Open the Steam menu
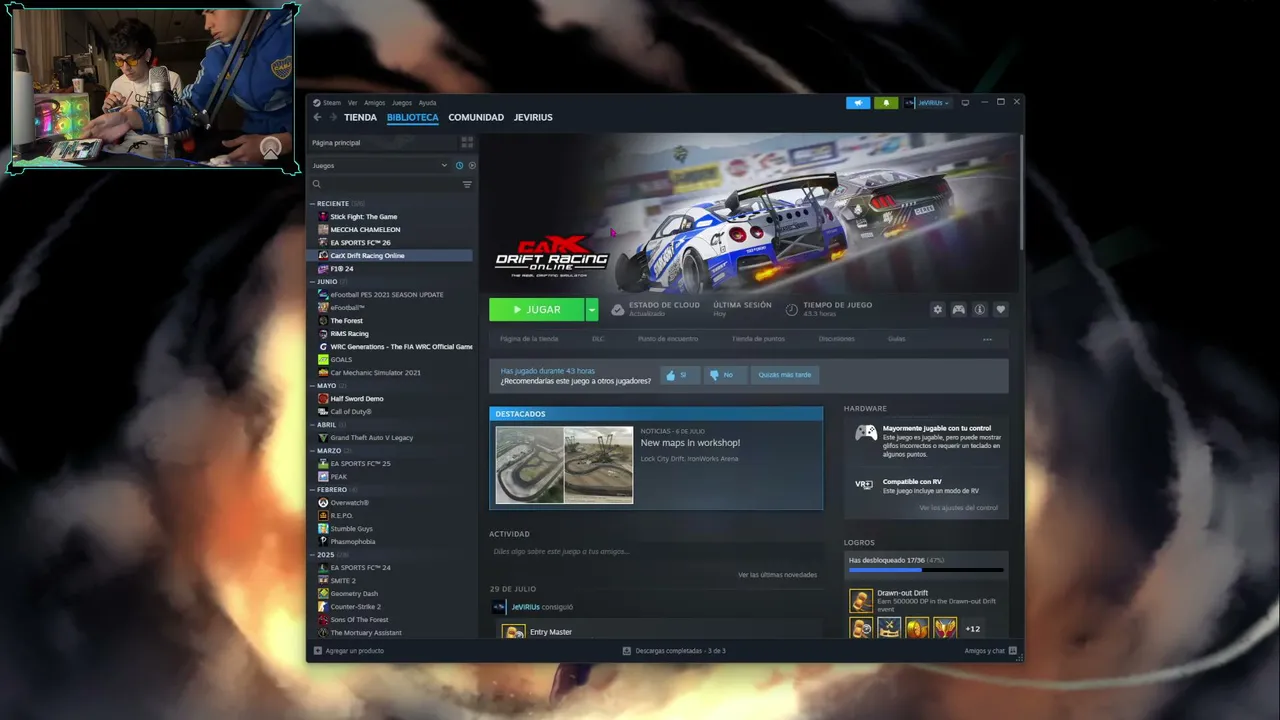Viewport: 1280px width, 720px height. (331, 103)
